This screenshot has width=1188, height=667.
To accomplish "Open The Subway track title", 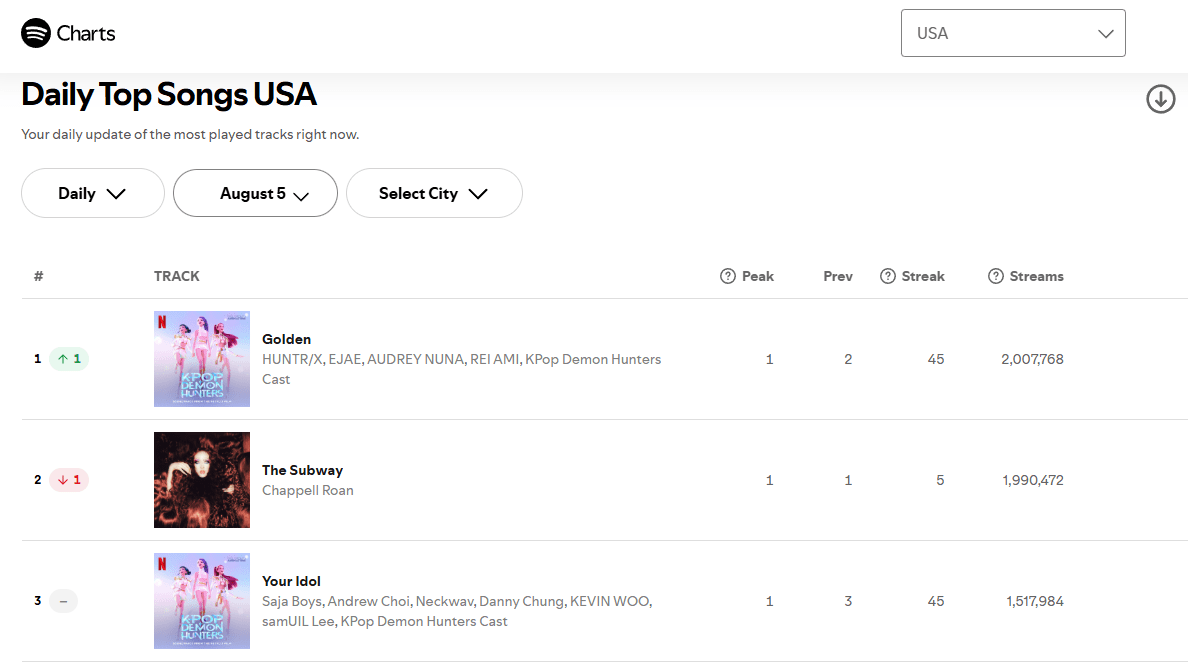I will point(302,470).
